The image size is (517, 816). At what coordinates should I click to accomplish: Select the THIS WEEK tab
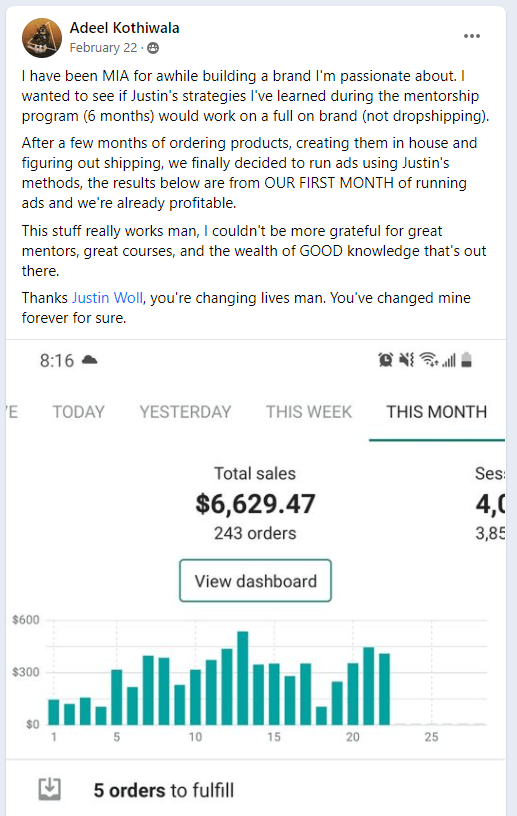click(309, 412)
